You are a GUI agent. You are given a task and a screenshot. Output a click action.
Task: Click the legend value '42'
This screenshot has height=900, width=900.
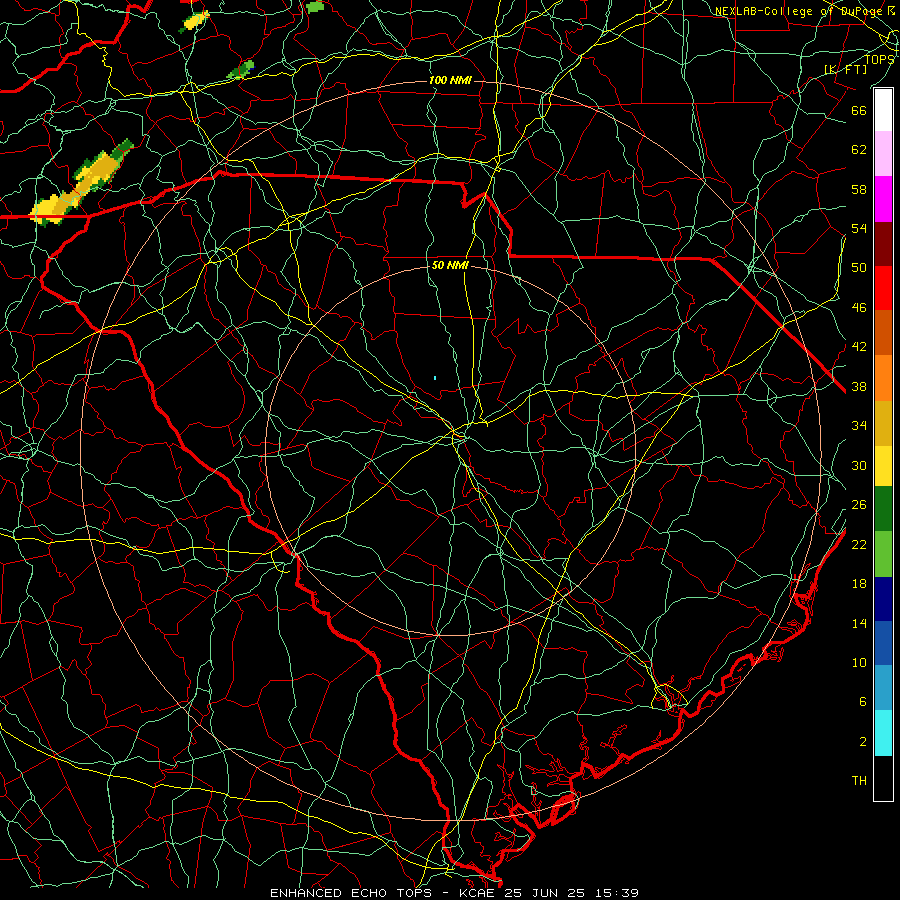click(859, 346)
